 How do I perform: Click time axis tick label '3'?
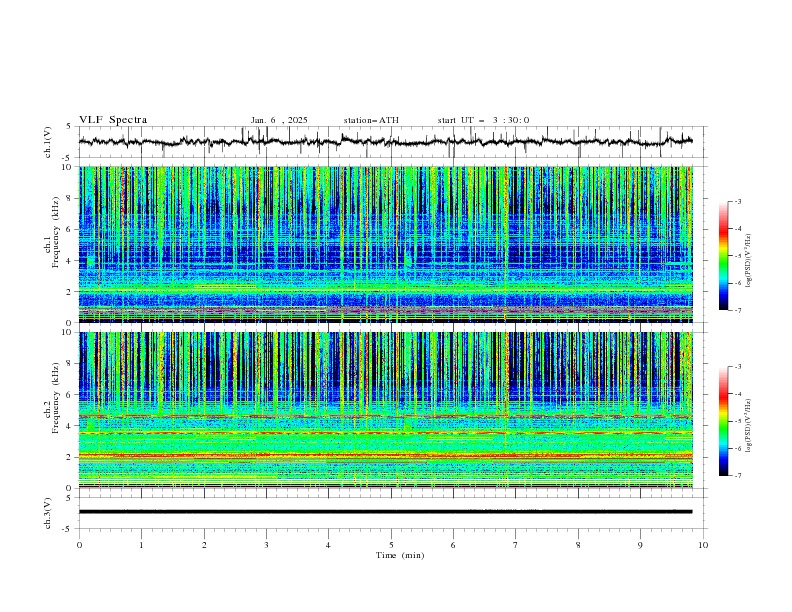[266, 545]
